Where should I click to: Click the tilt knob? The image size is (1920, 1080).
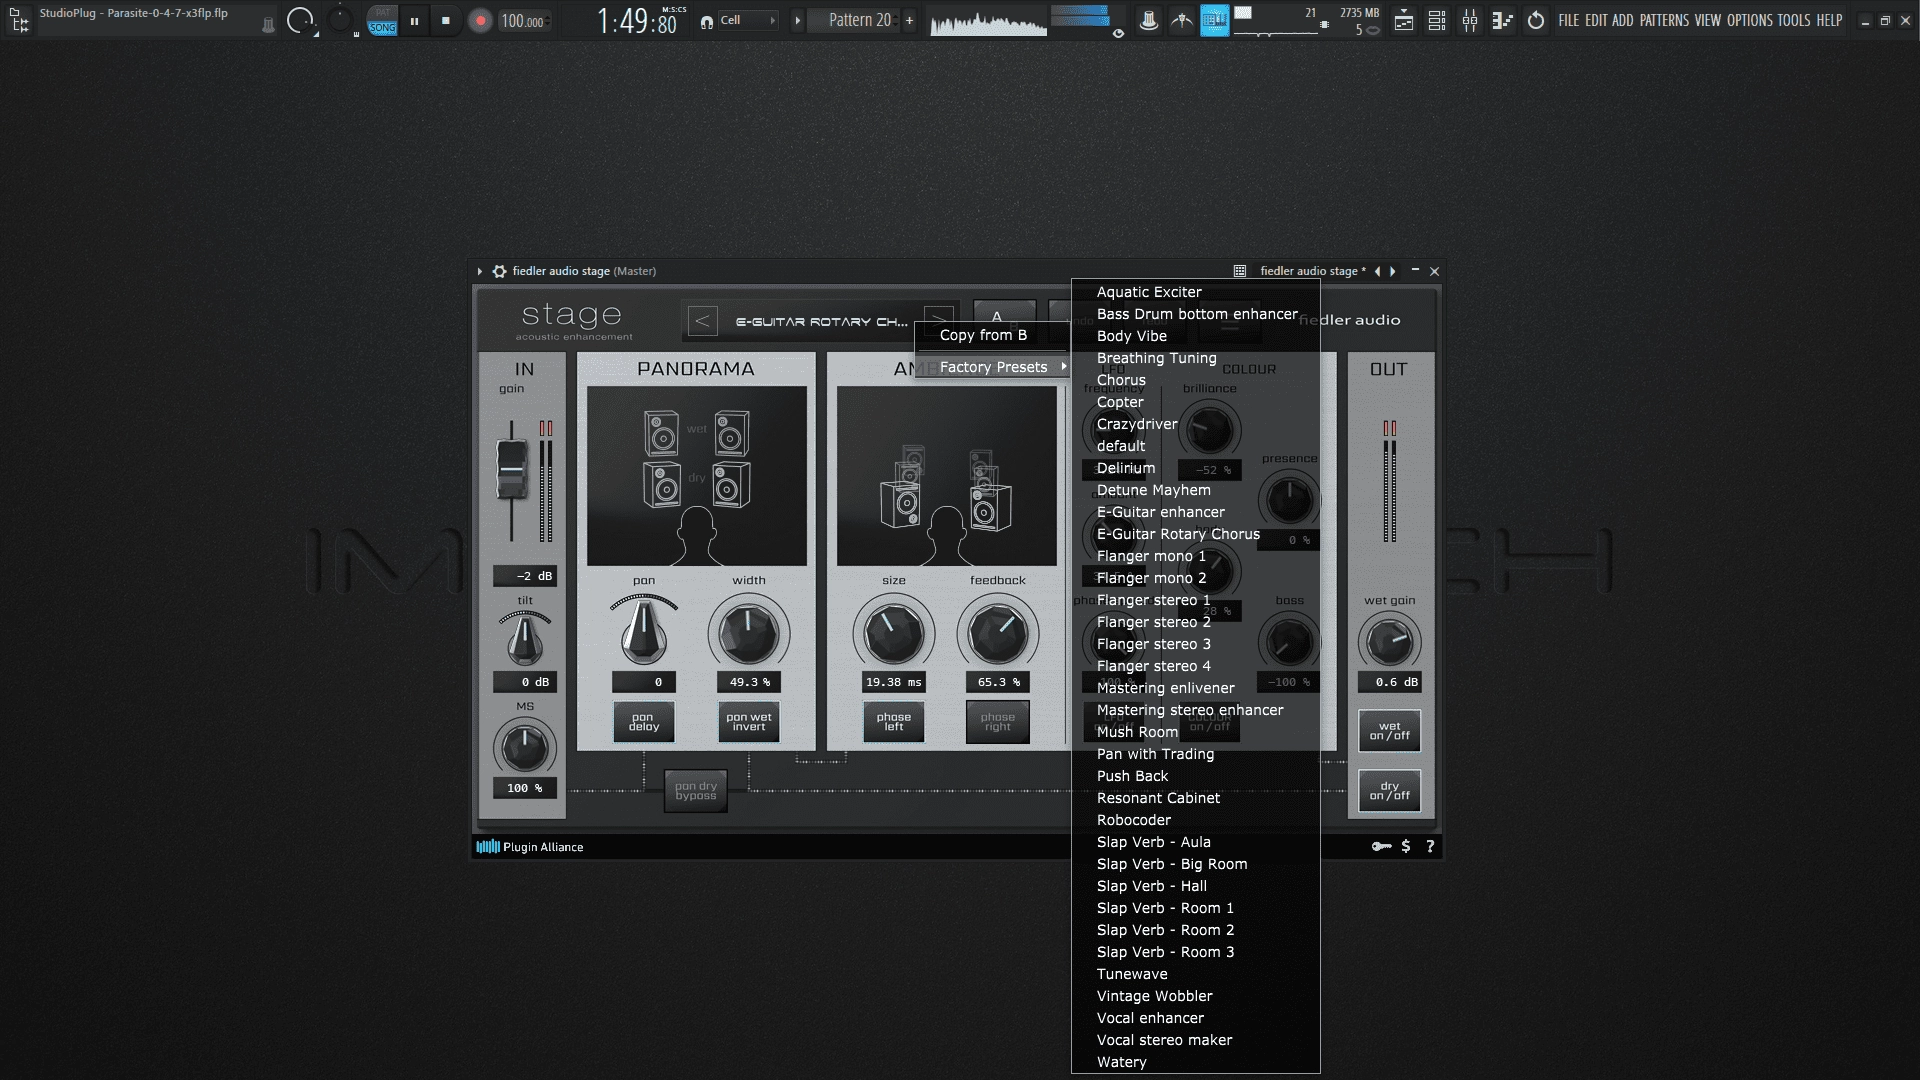click(x=525, y=640)
